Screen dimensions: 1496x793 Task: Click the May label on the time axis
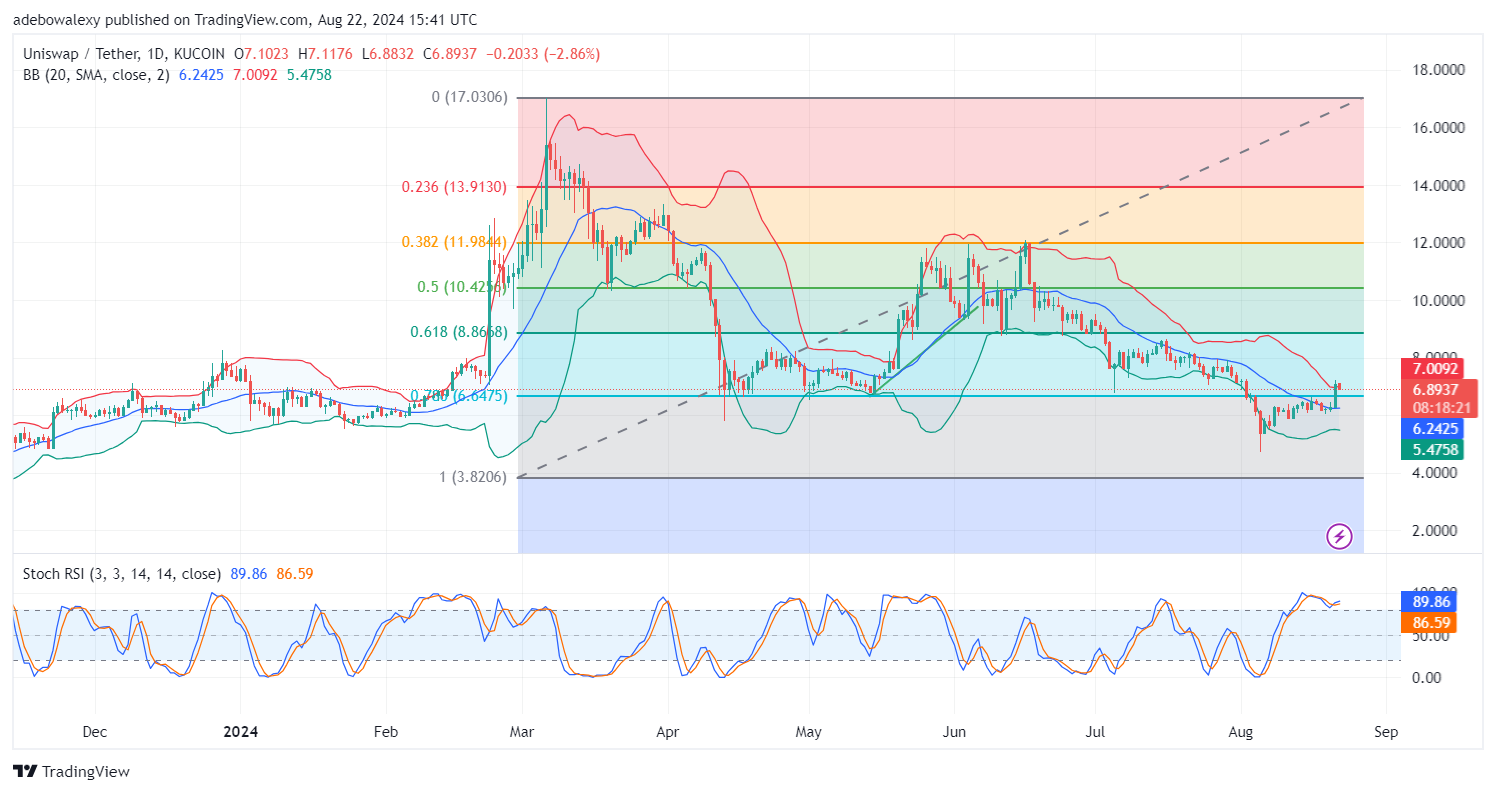pos(808,731)
